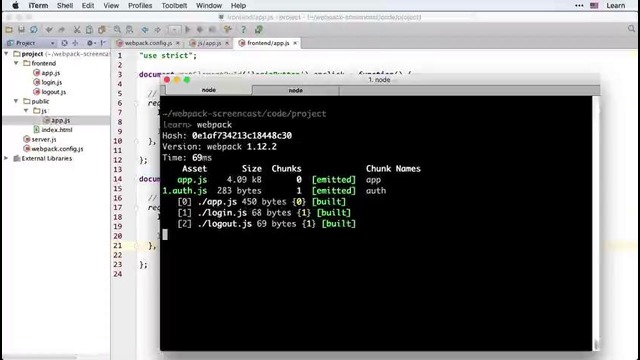Click the green icon after Help
The width and height of the screenshot is (640, 360).
(x=258, y=29)
